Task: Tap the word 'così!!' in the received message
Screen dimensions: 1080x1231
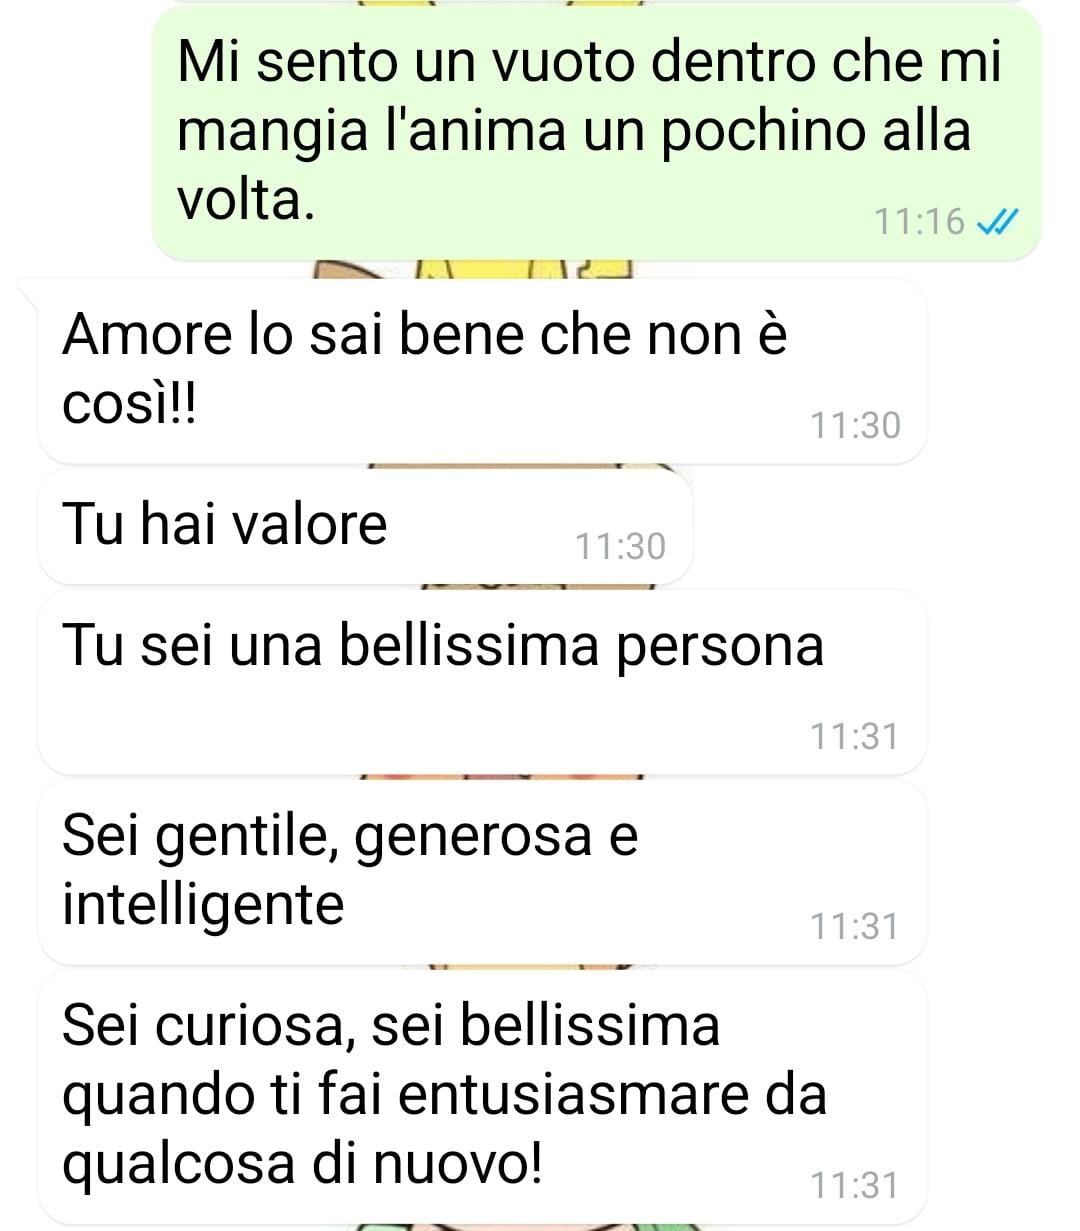Action: (x=129, y=404)
